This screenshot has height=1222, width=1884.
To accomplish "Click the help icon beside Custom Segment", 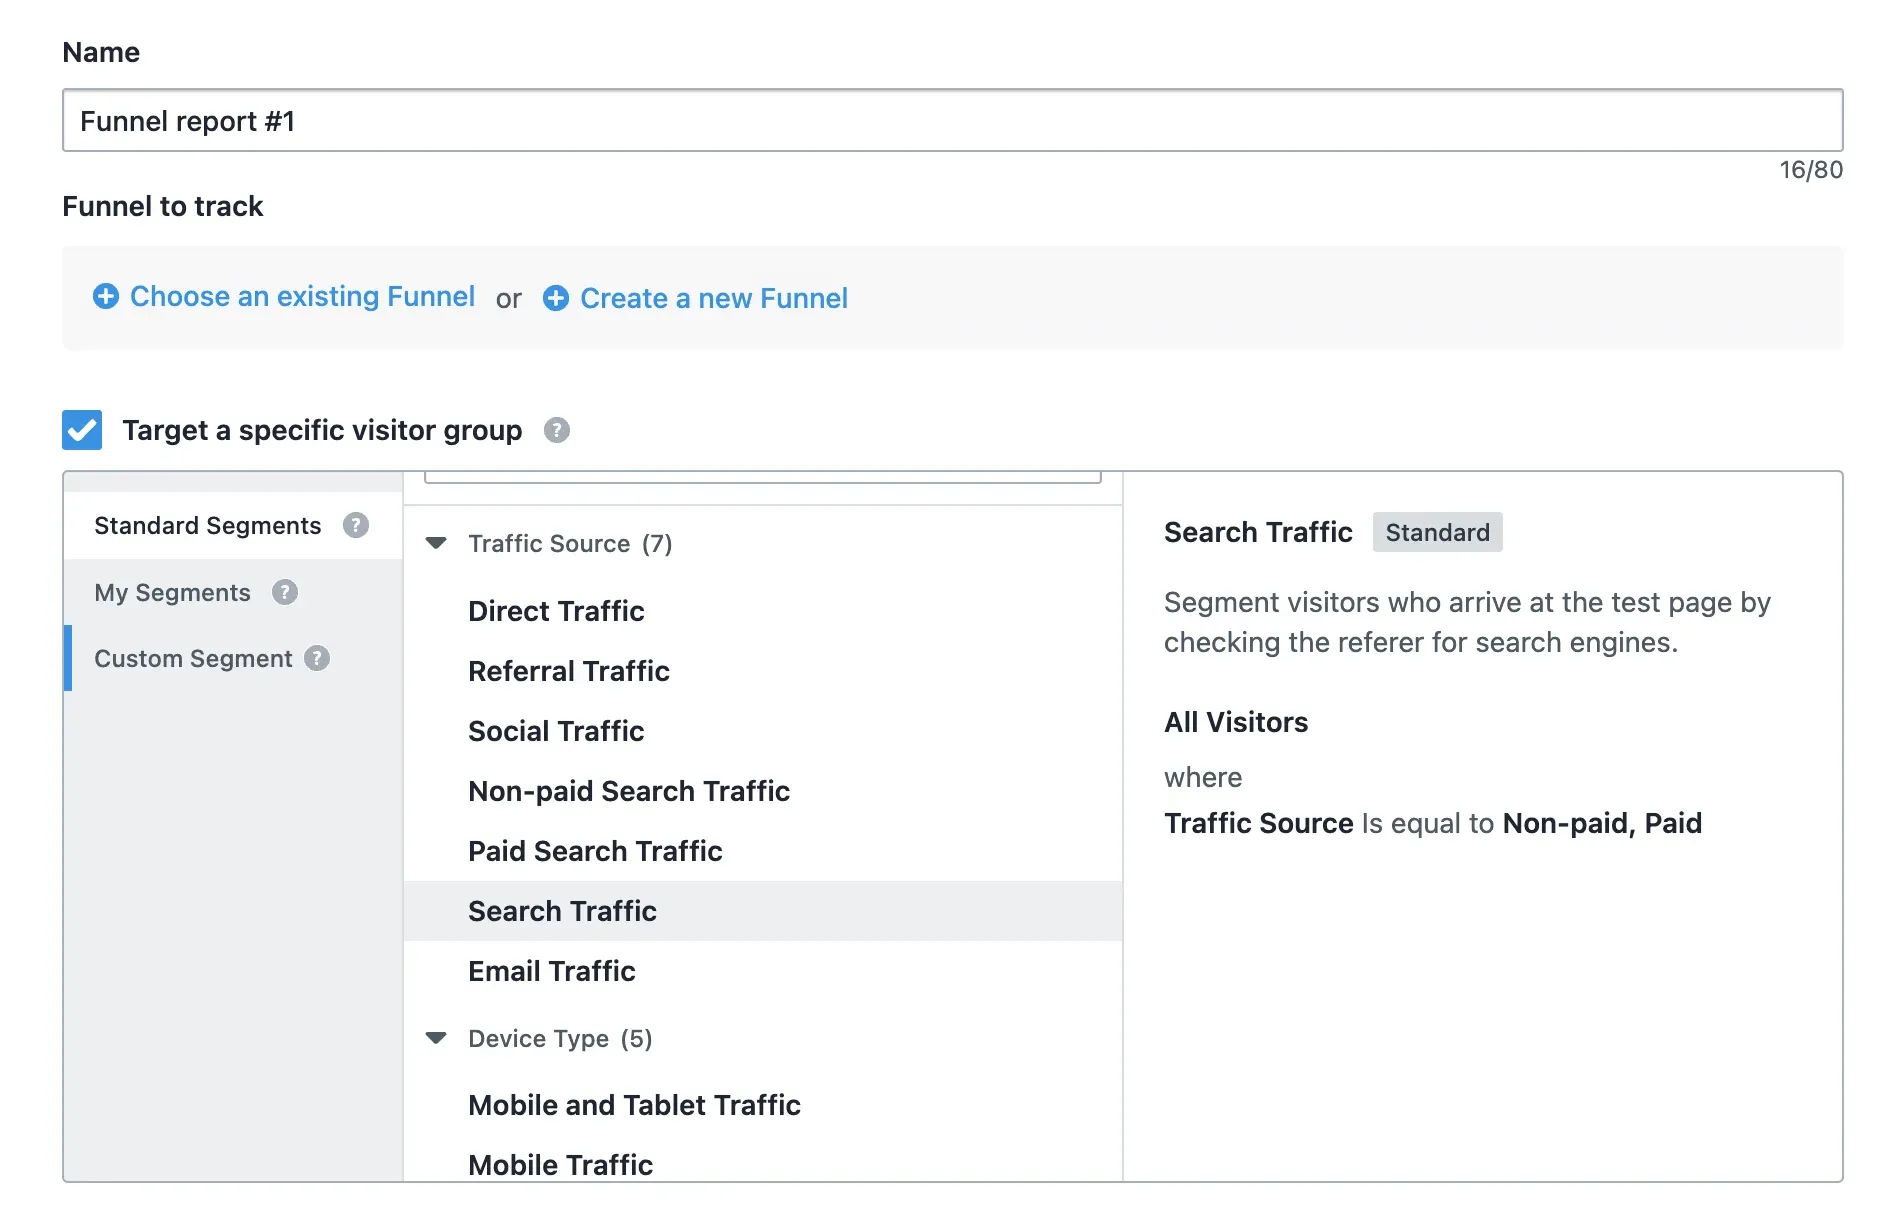I will 318,658.
